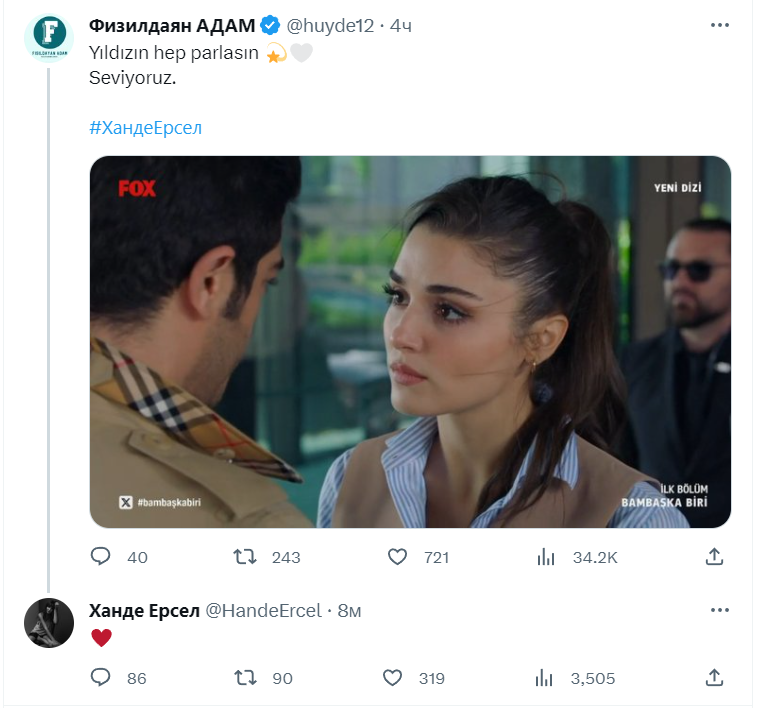Like the tweet with 721 likes
Image resolution: width=765 pixels, height=708 pixels.
coord(397,557)
